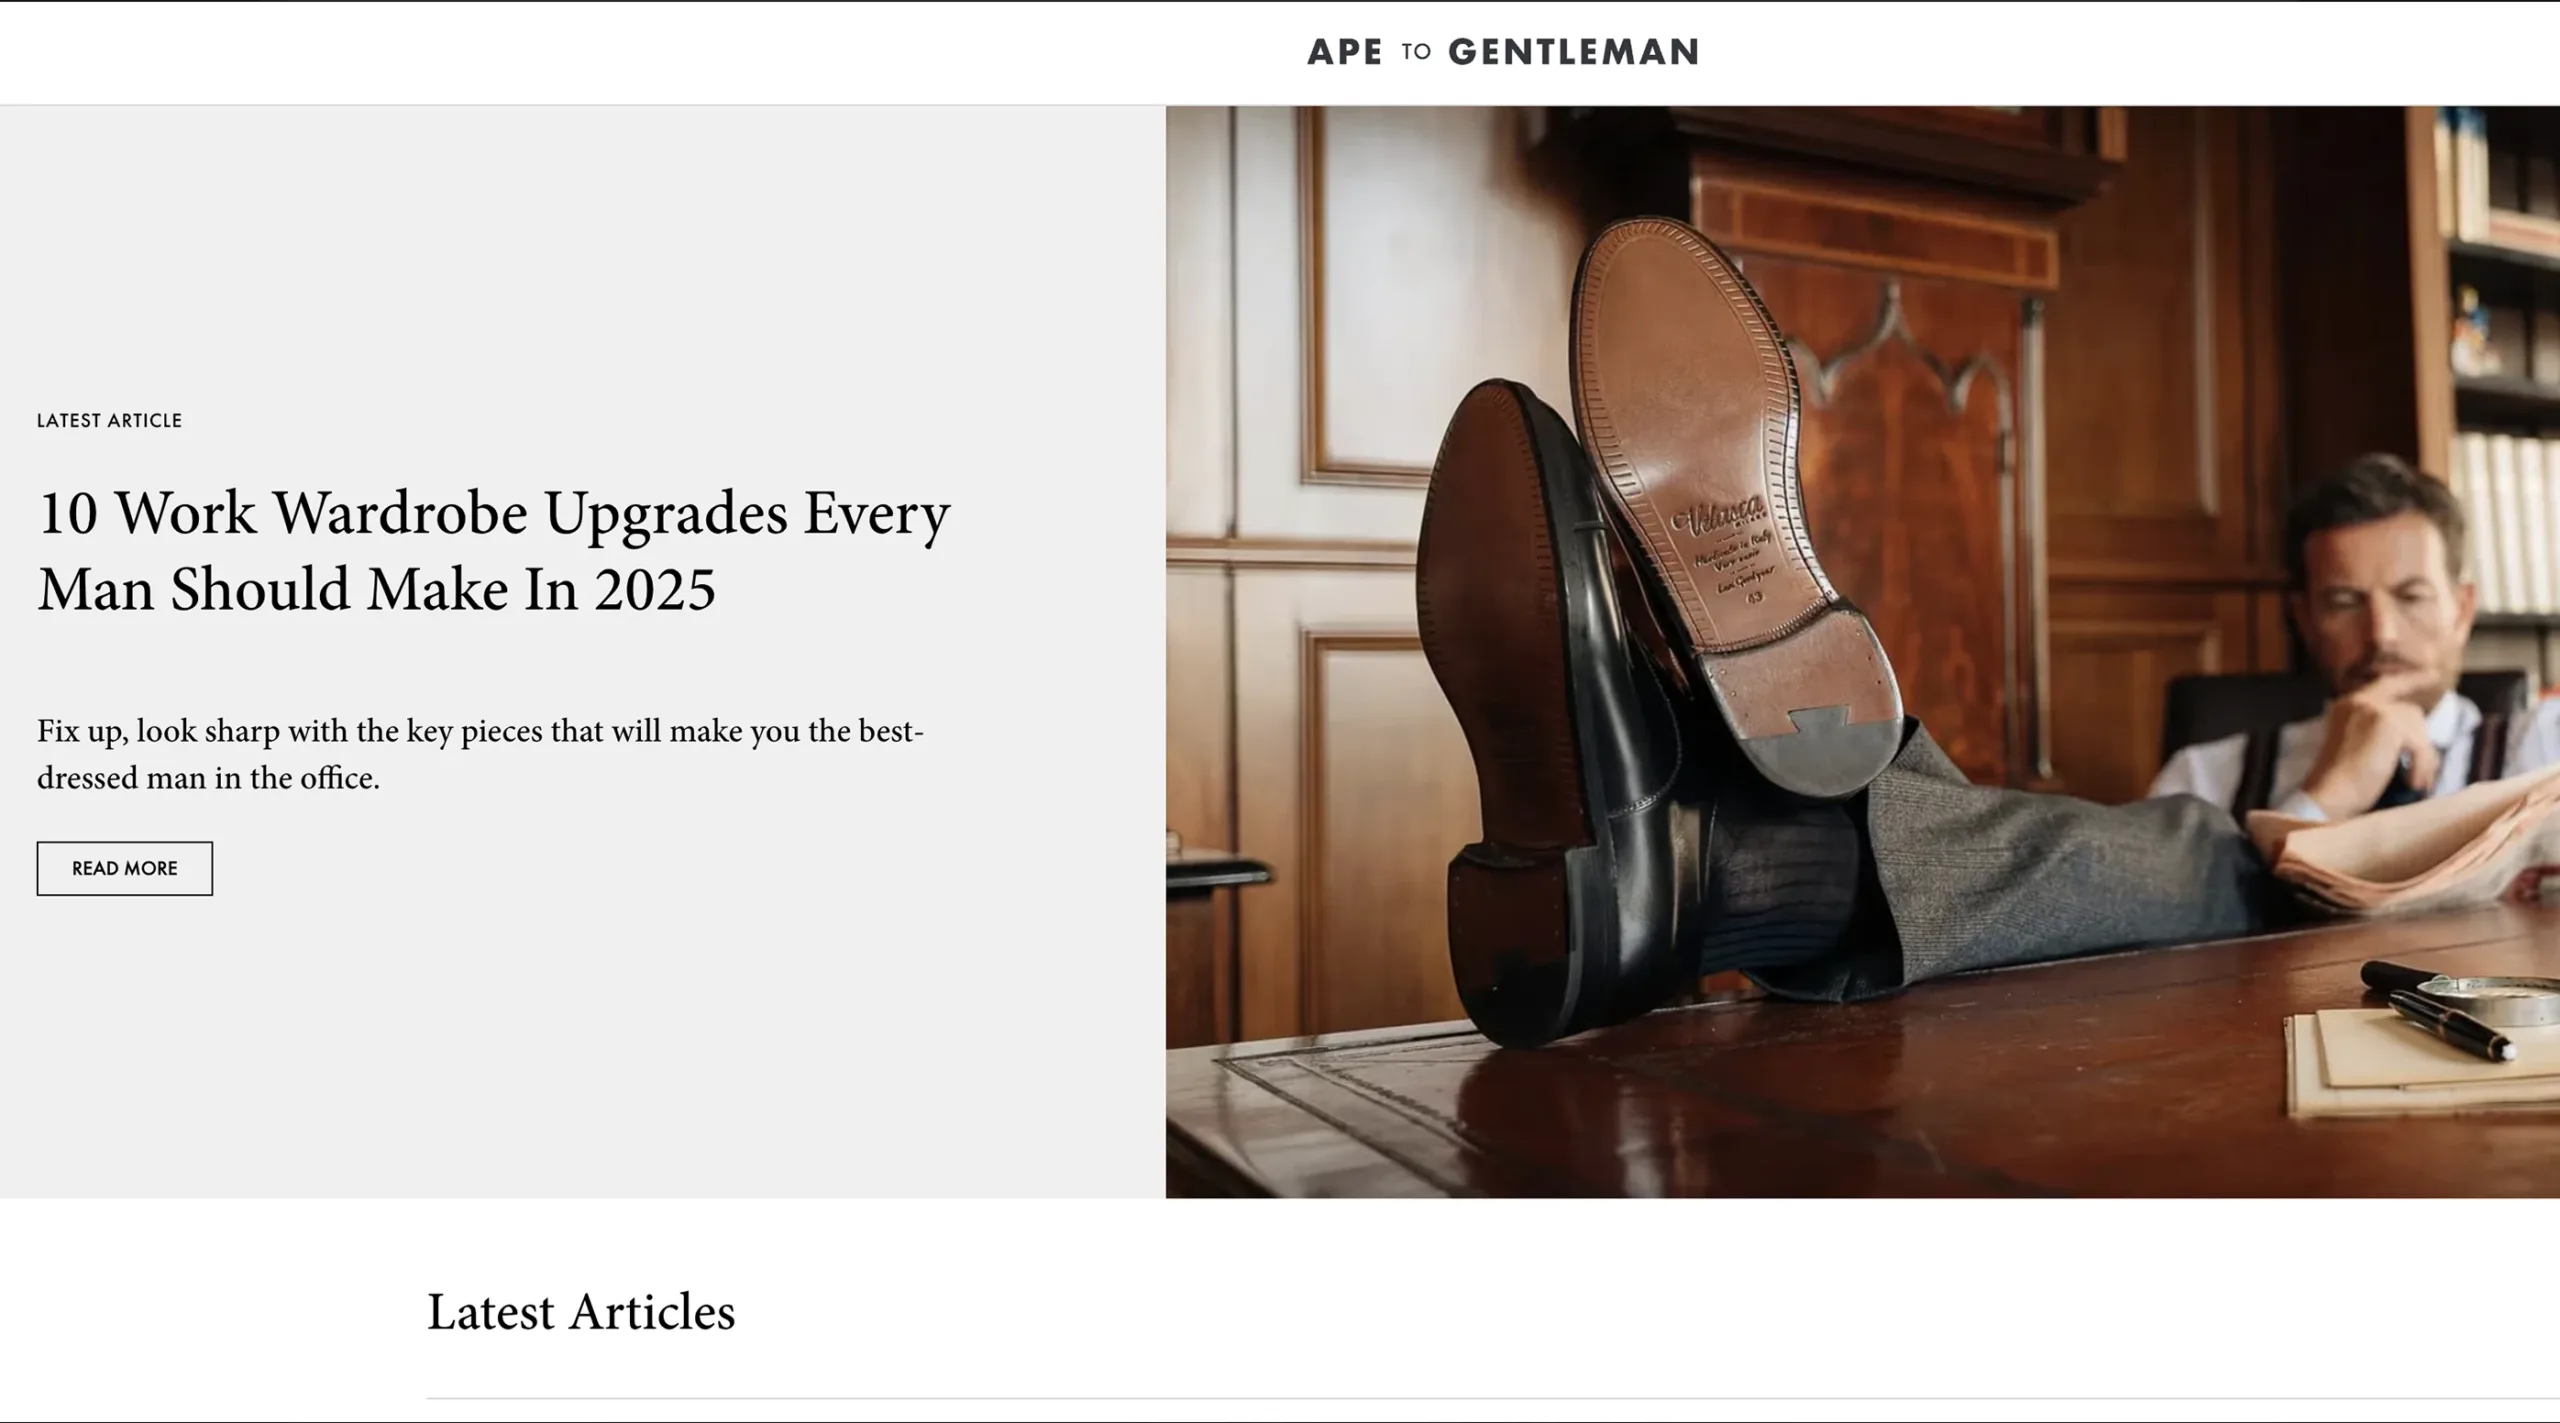Click the Latest Articles section heading
This screenshot has height=1423, width=2560.
tap(581, 1311)
